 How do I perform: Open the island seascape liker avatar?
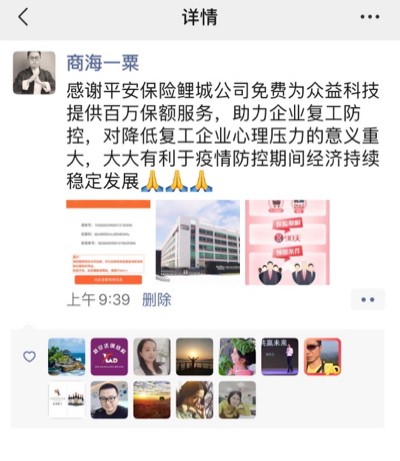67,357
